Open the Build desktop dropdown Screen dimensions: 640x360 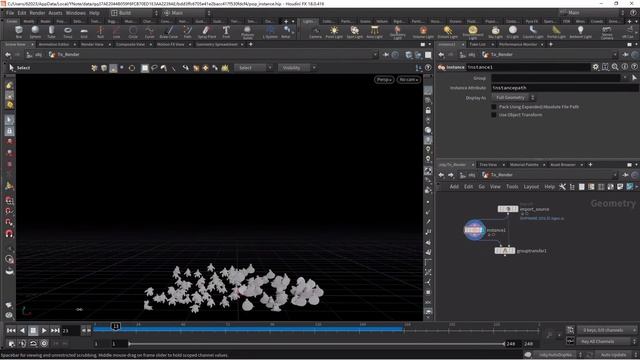tap(134, 13)
